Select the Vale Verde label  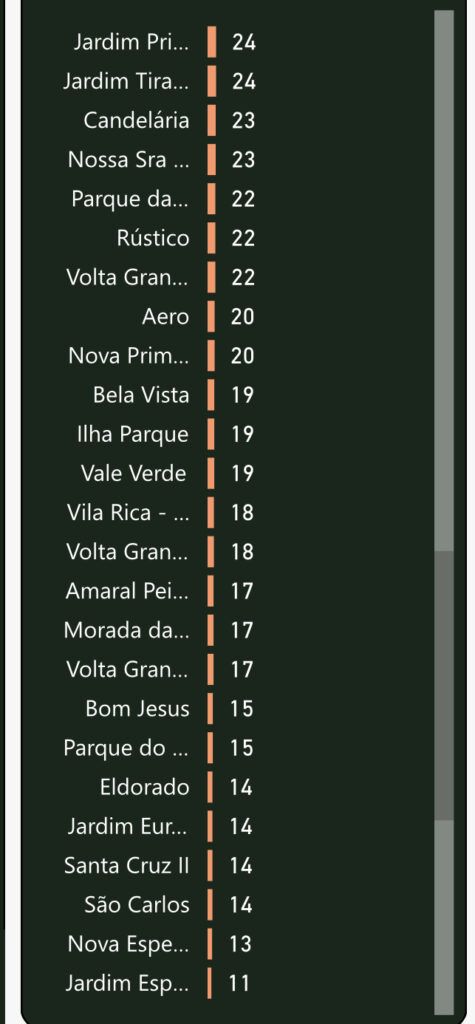point(133,473)
